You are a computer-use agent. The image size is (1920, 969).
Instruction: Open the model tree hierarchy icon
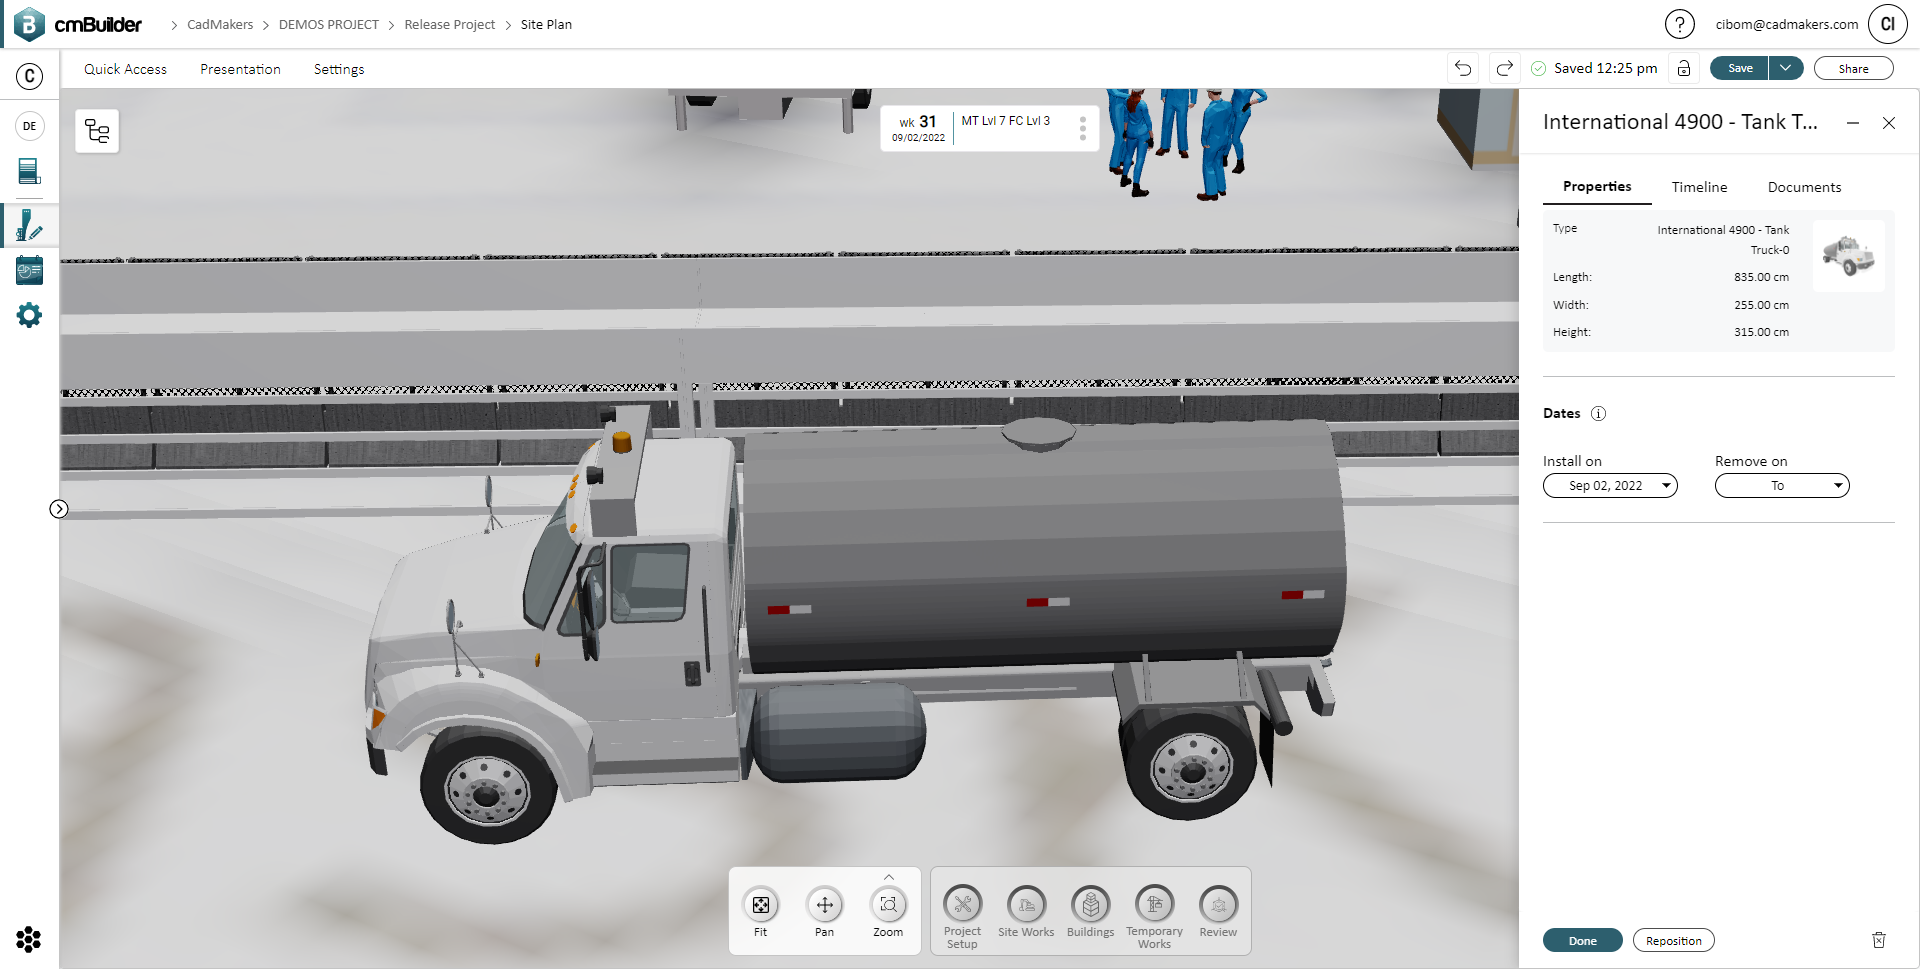(x=97, y=131)
